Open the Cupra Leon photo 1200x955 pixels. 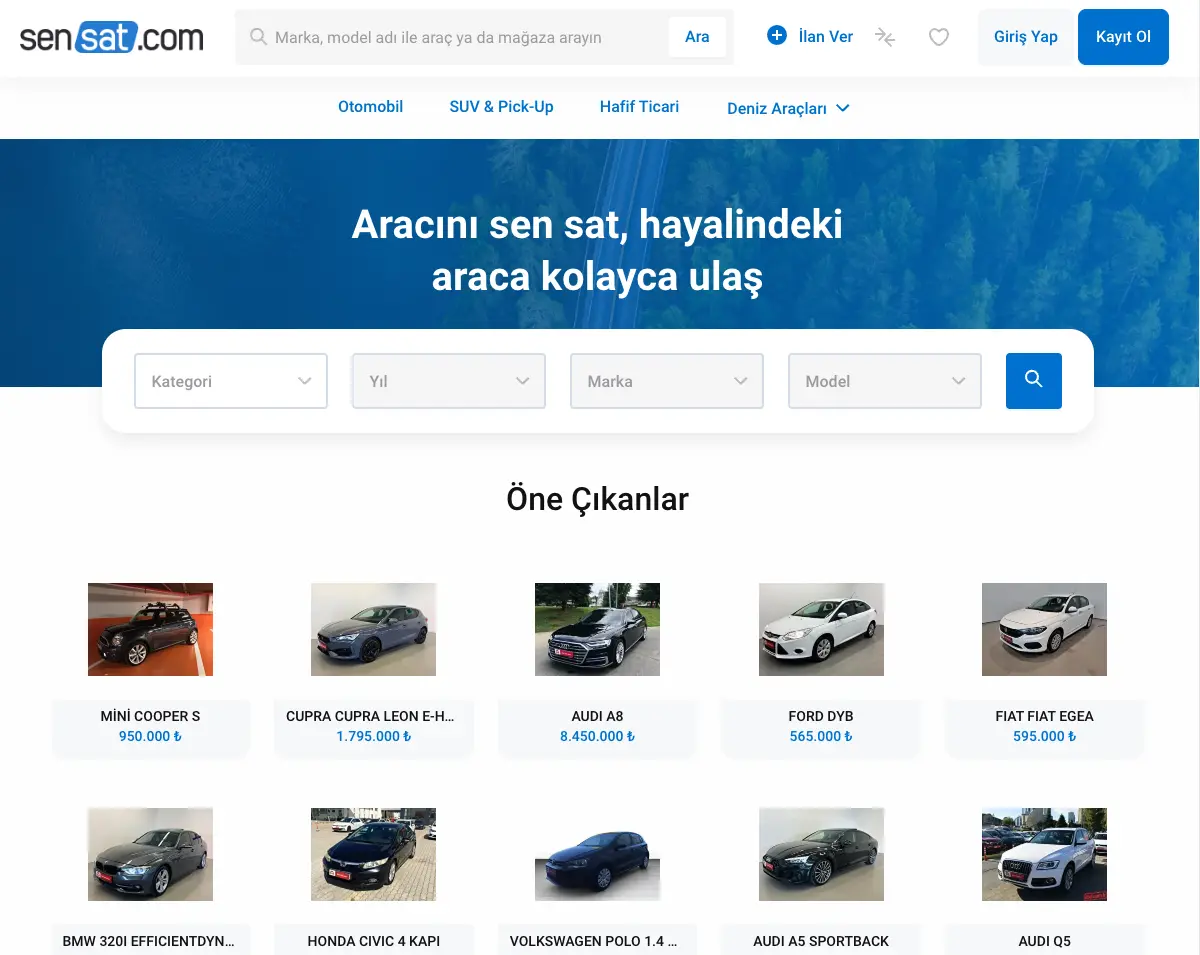pyautogui.click(x=373, y=629)
